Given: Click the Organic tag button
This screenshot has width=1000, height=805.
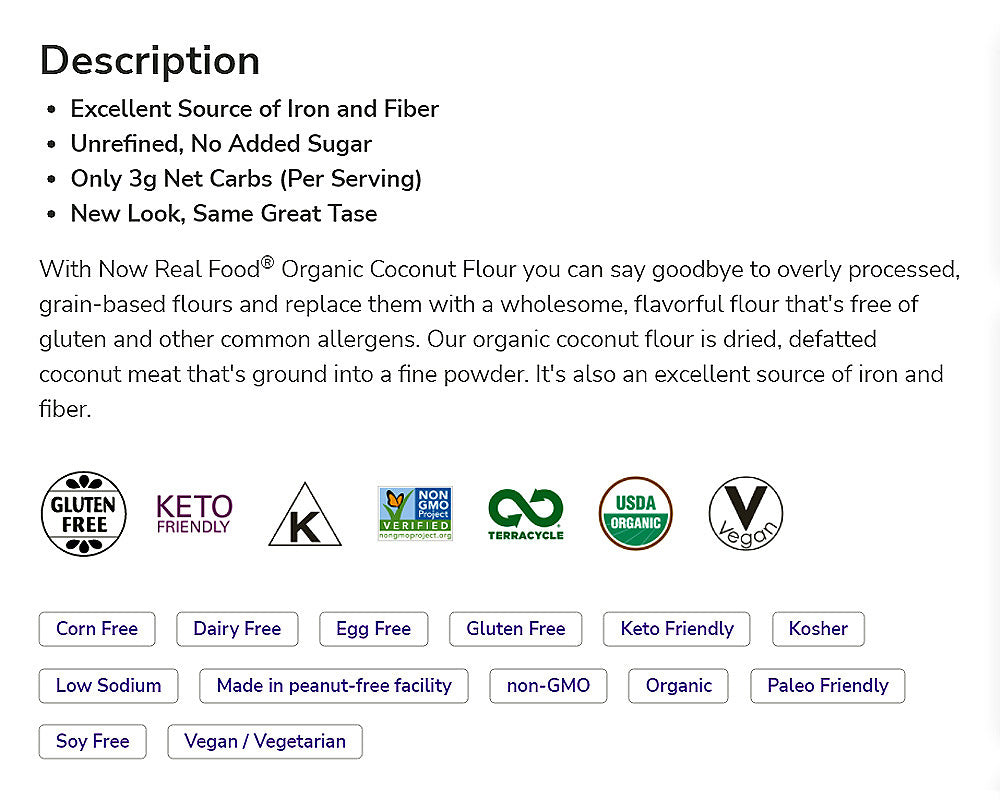Looking at the screenshot, I should [x=679, y=686].
